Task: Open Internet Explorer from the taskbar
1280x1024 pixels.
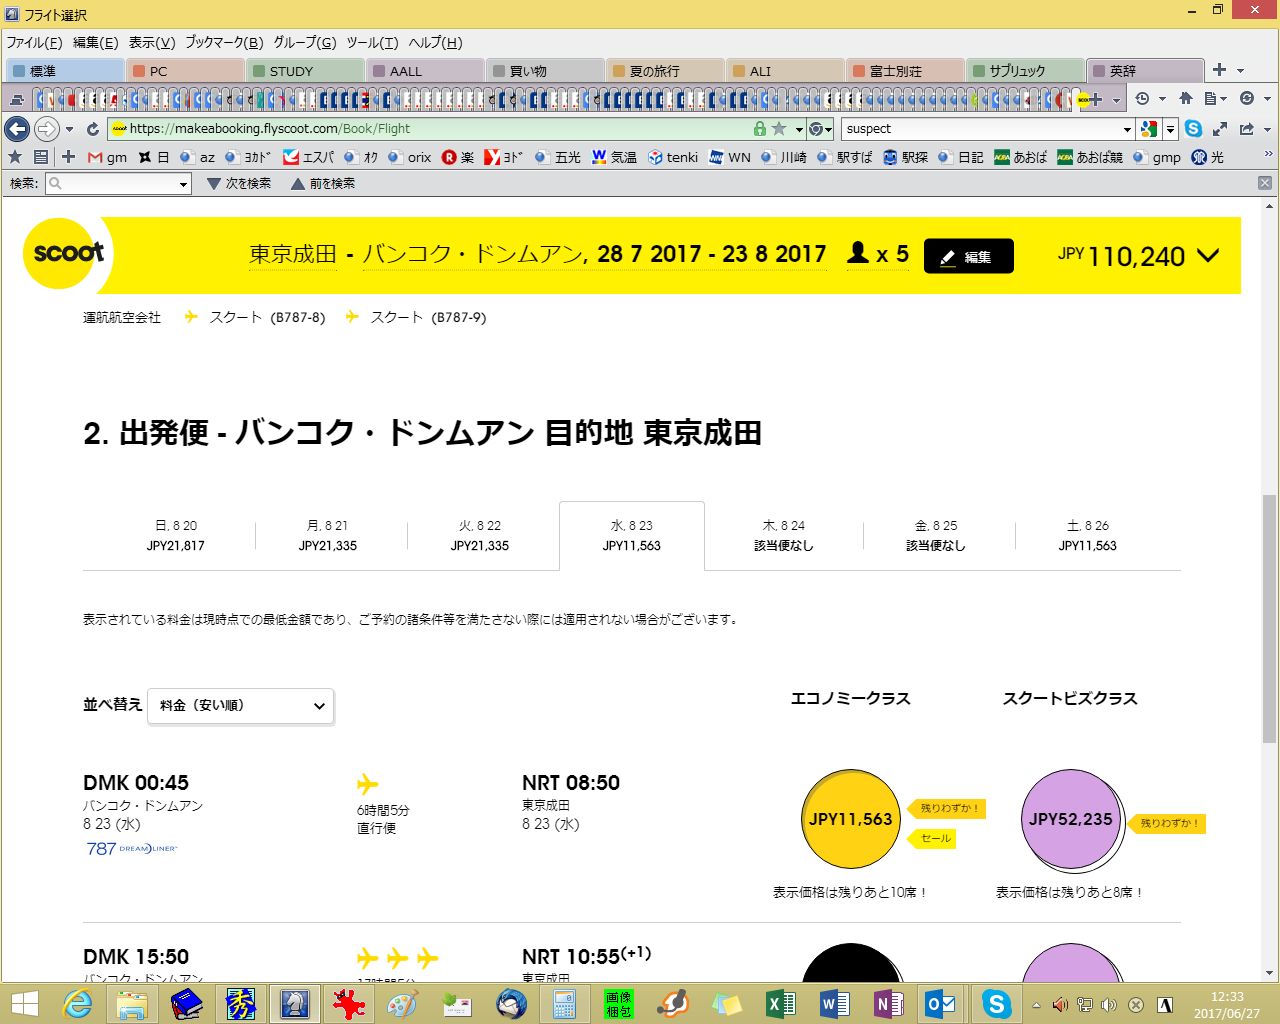Action: coord(77,1003)
